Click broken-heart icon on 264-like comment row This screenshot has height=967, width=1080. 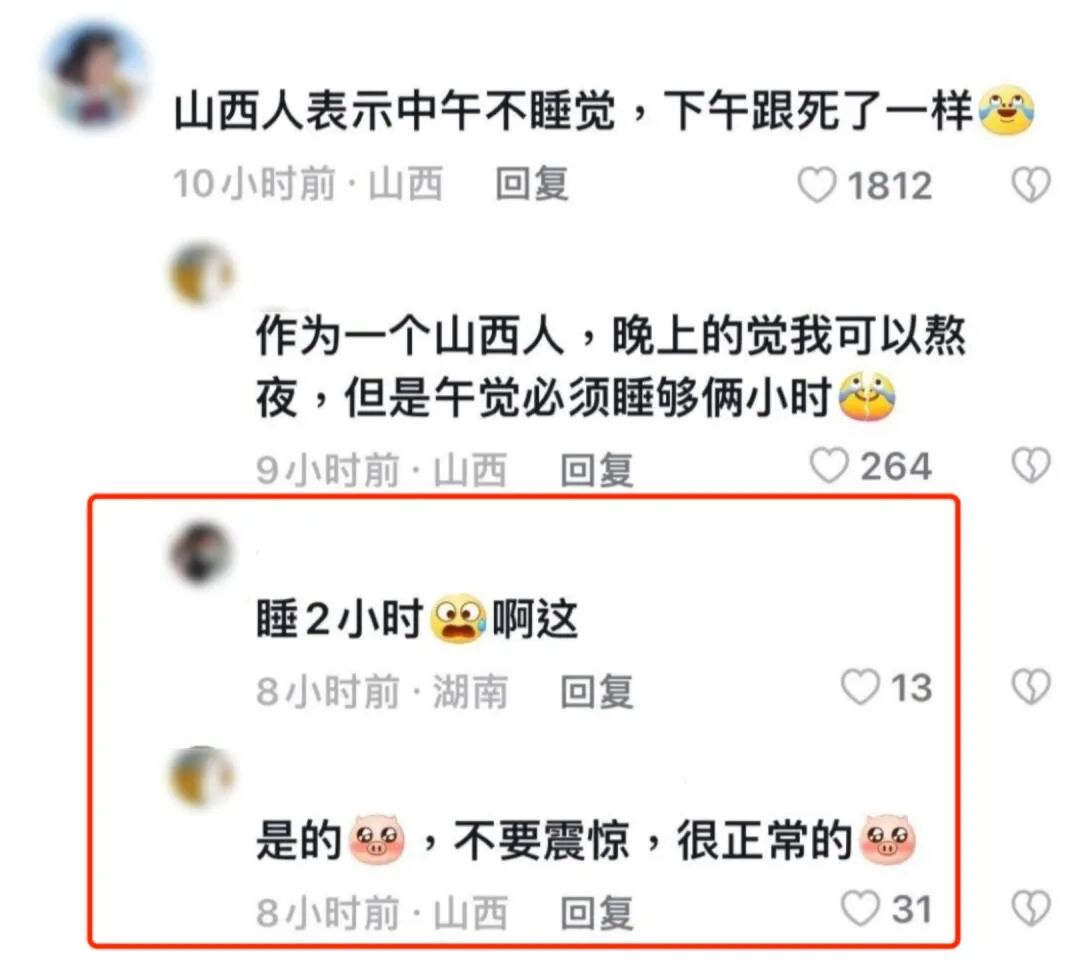(x=1031, y=466)
